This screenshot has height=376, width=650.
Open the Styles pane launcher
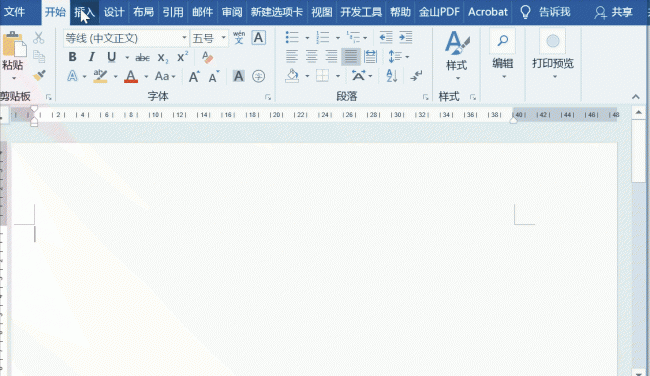point(473,97)
